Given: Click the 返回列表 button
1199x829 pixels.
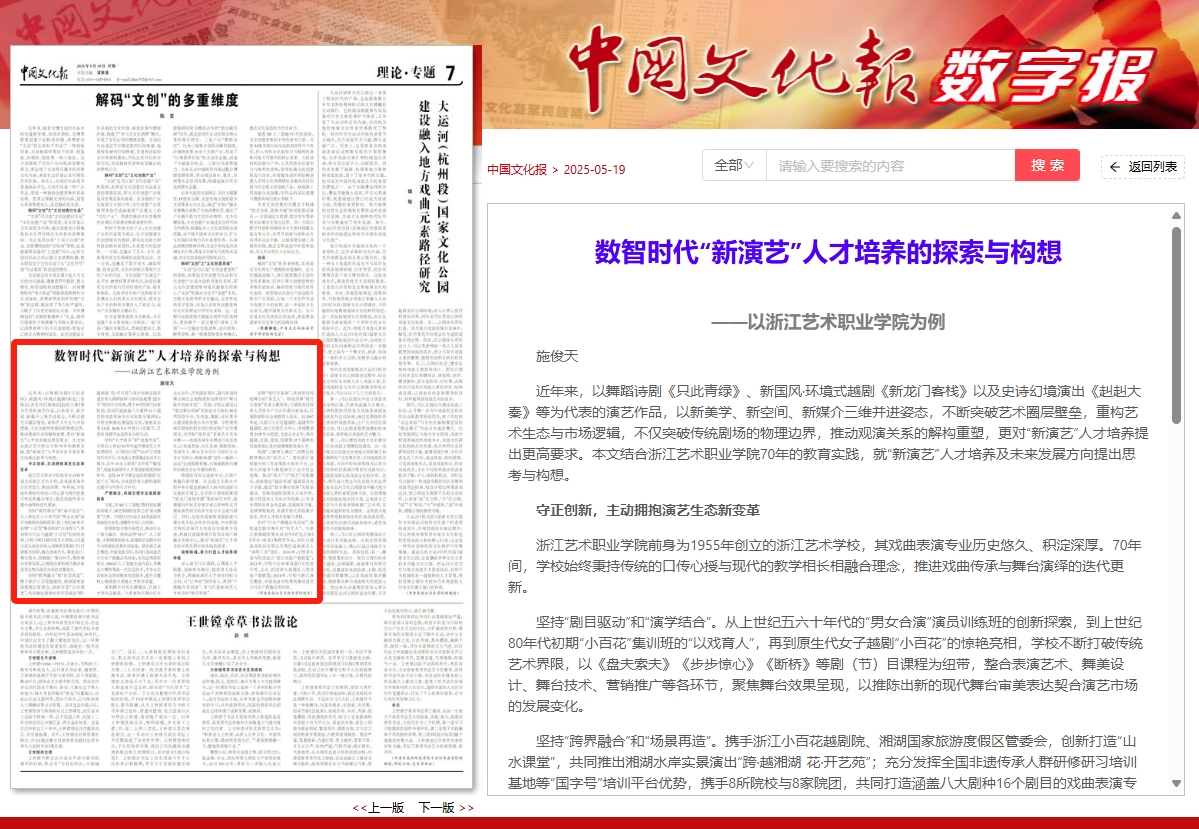Looking at the screenshot, I should [x=1142, y=167].
